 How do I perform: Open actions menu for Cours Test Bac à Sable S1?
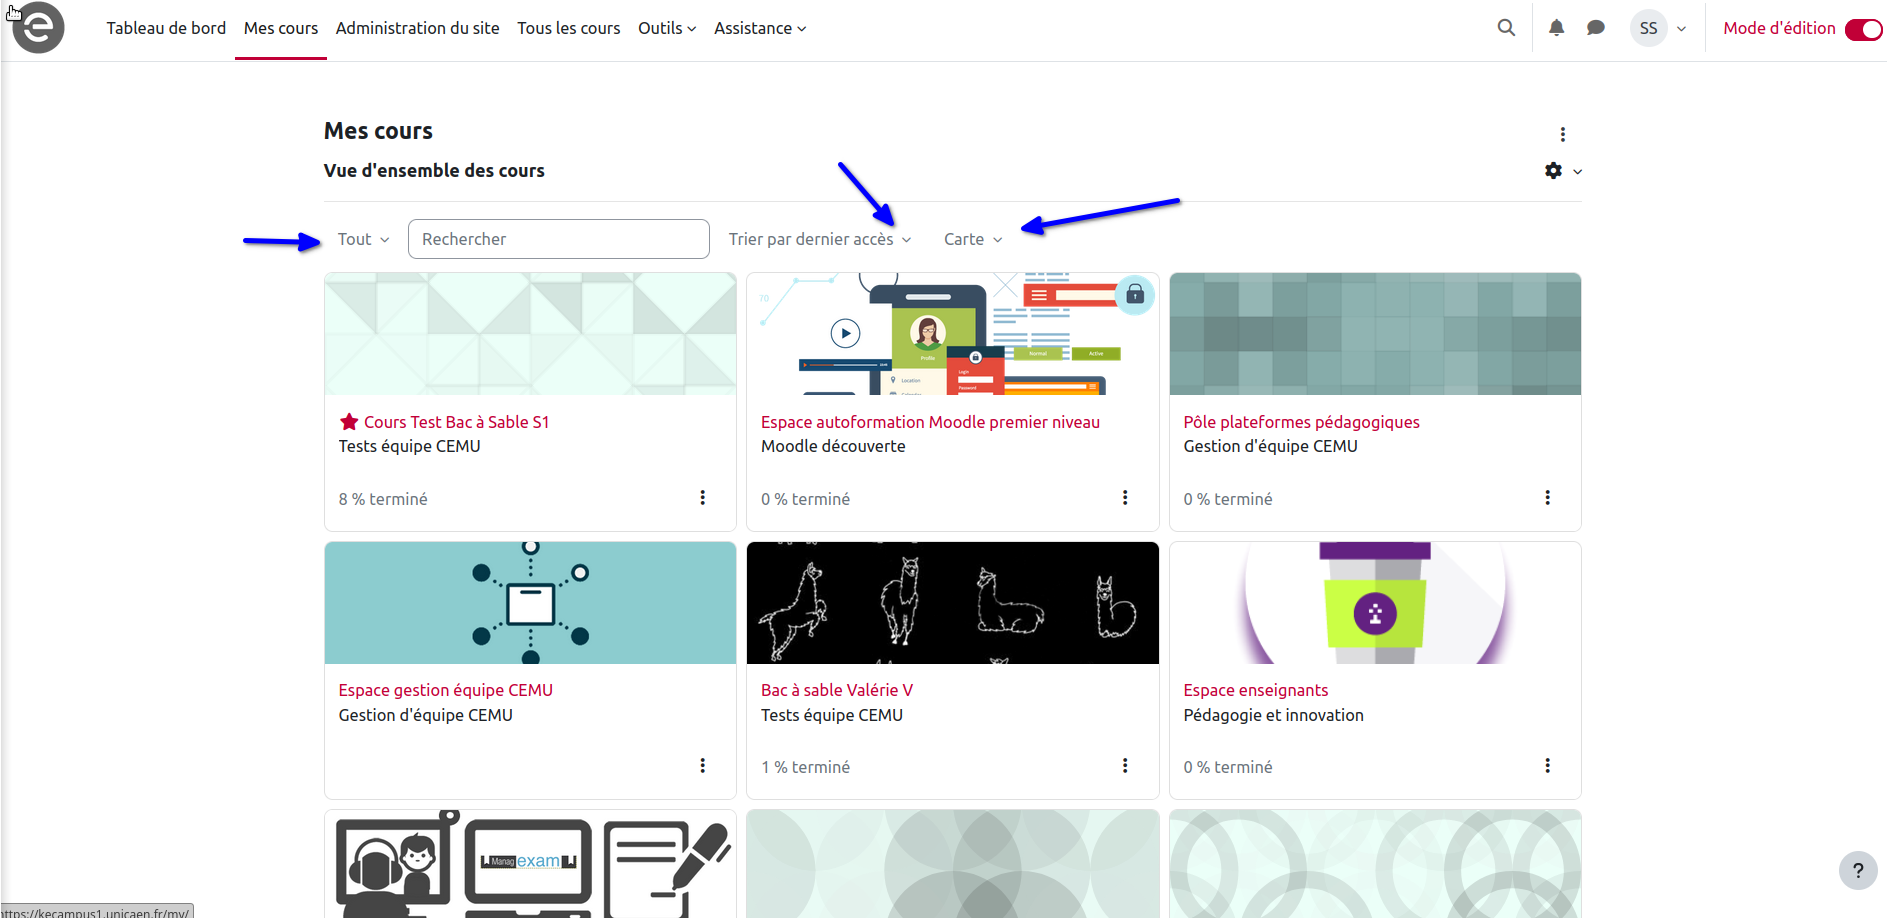(x=703, y=498)
